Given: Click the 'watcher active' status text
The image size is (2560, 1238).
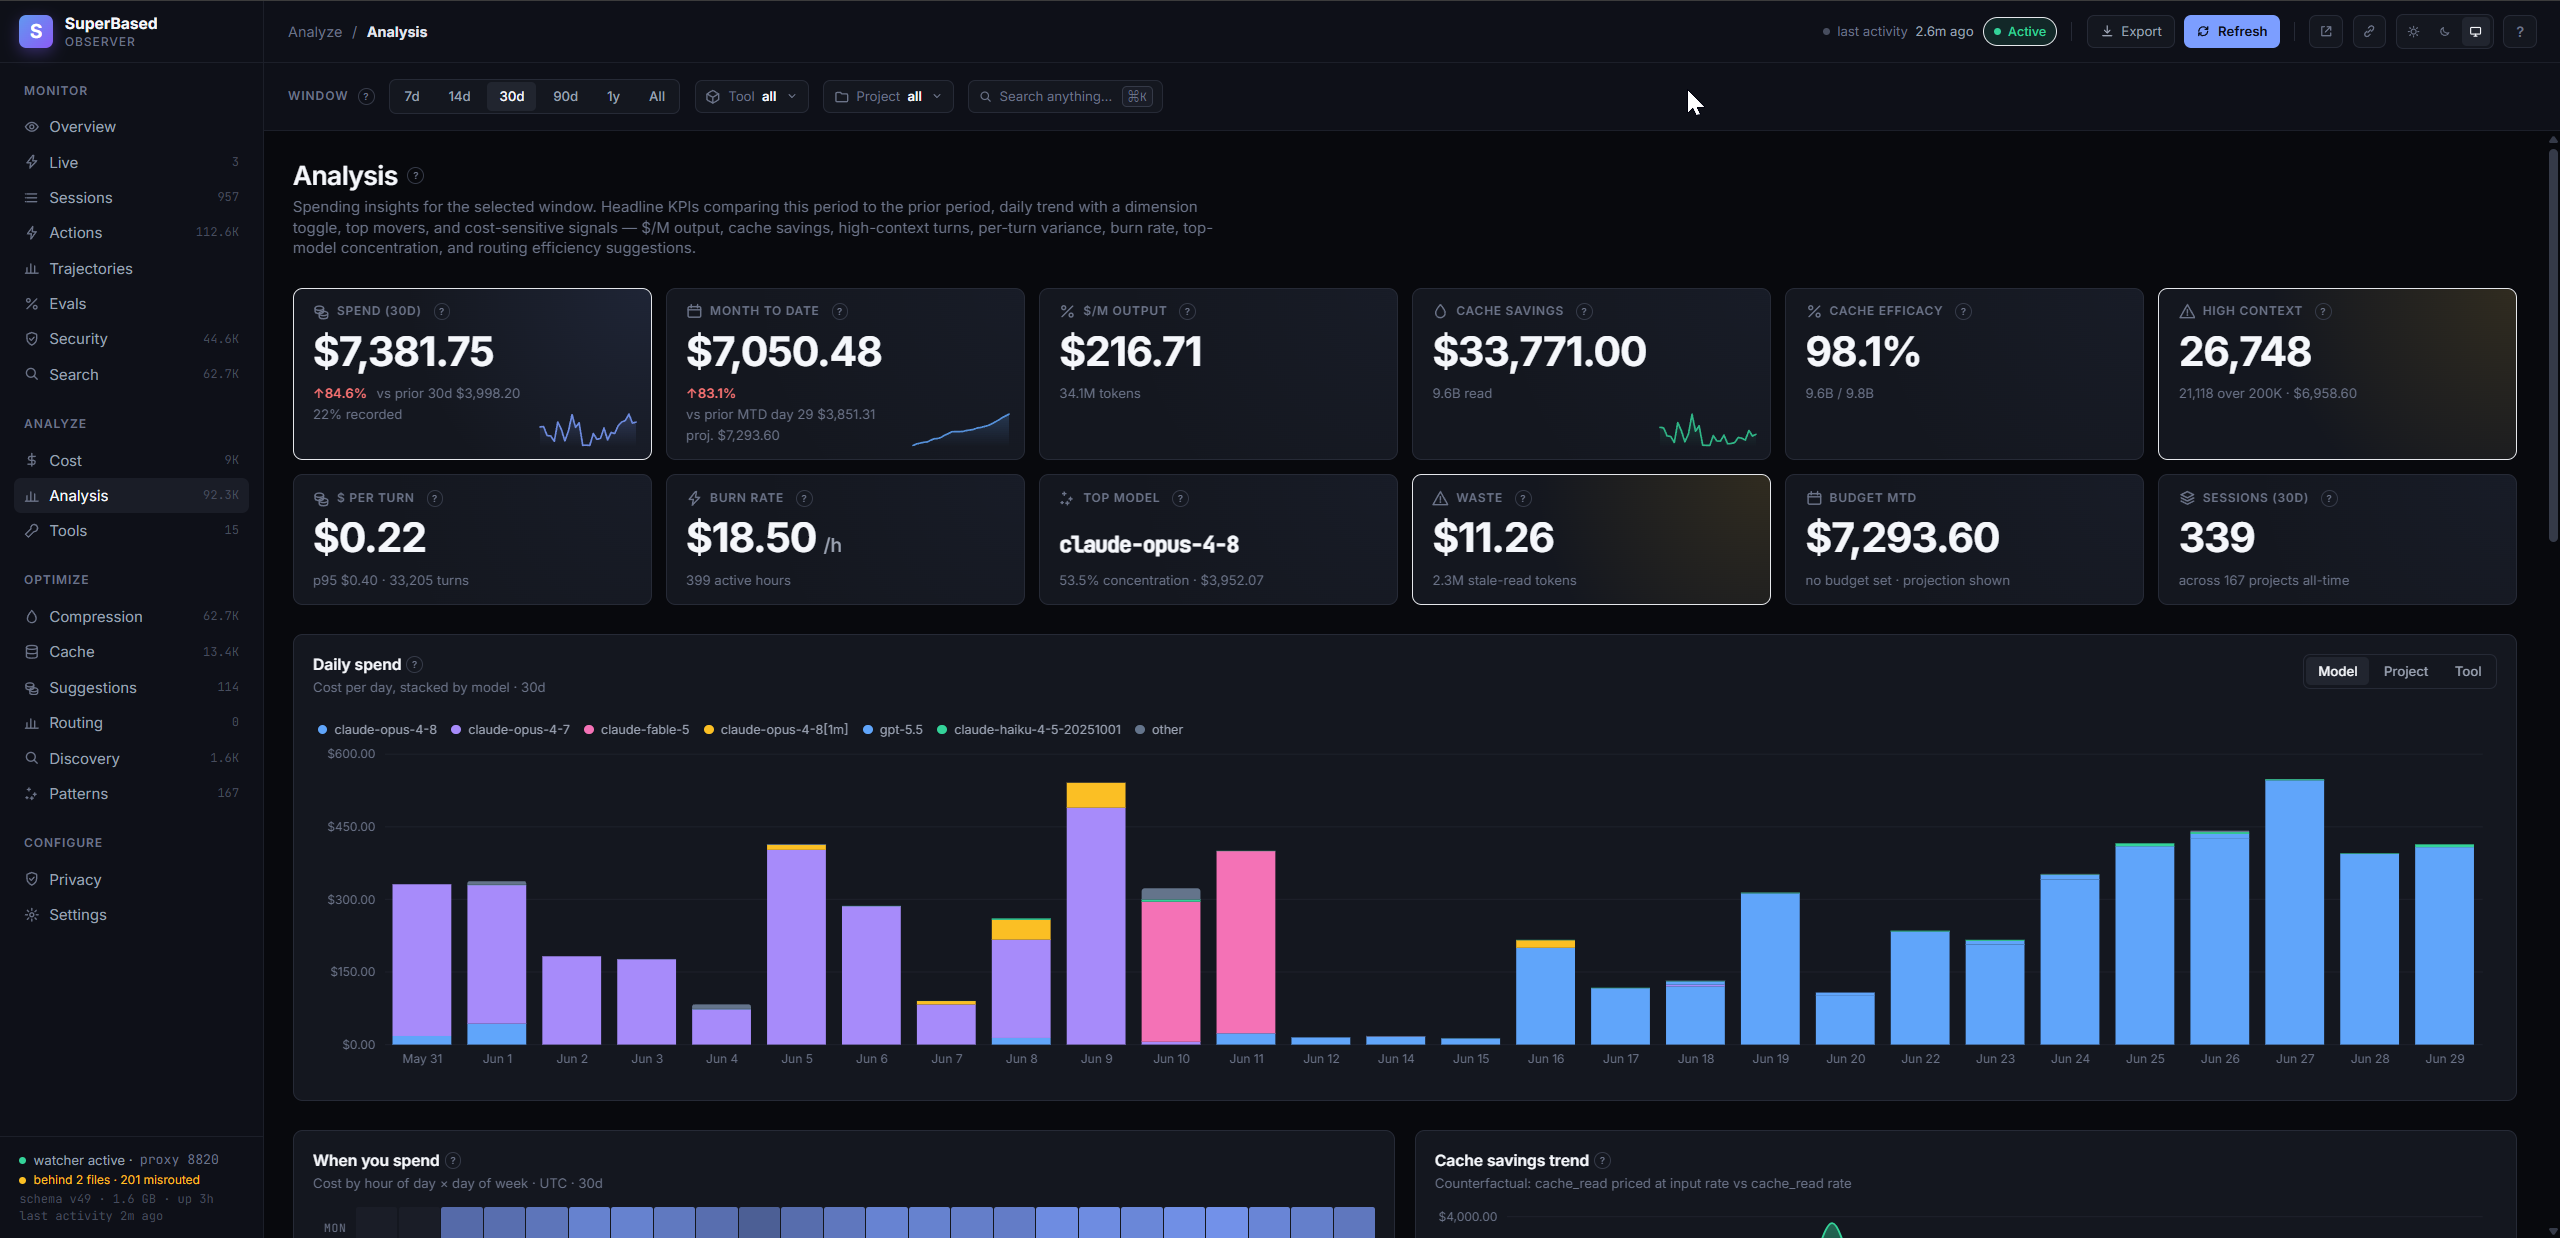Looking at the screenshot, I should [79, 1161].
